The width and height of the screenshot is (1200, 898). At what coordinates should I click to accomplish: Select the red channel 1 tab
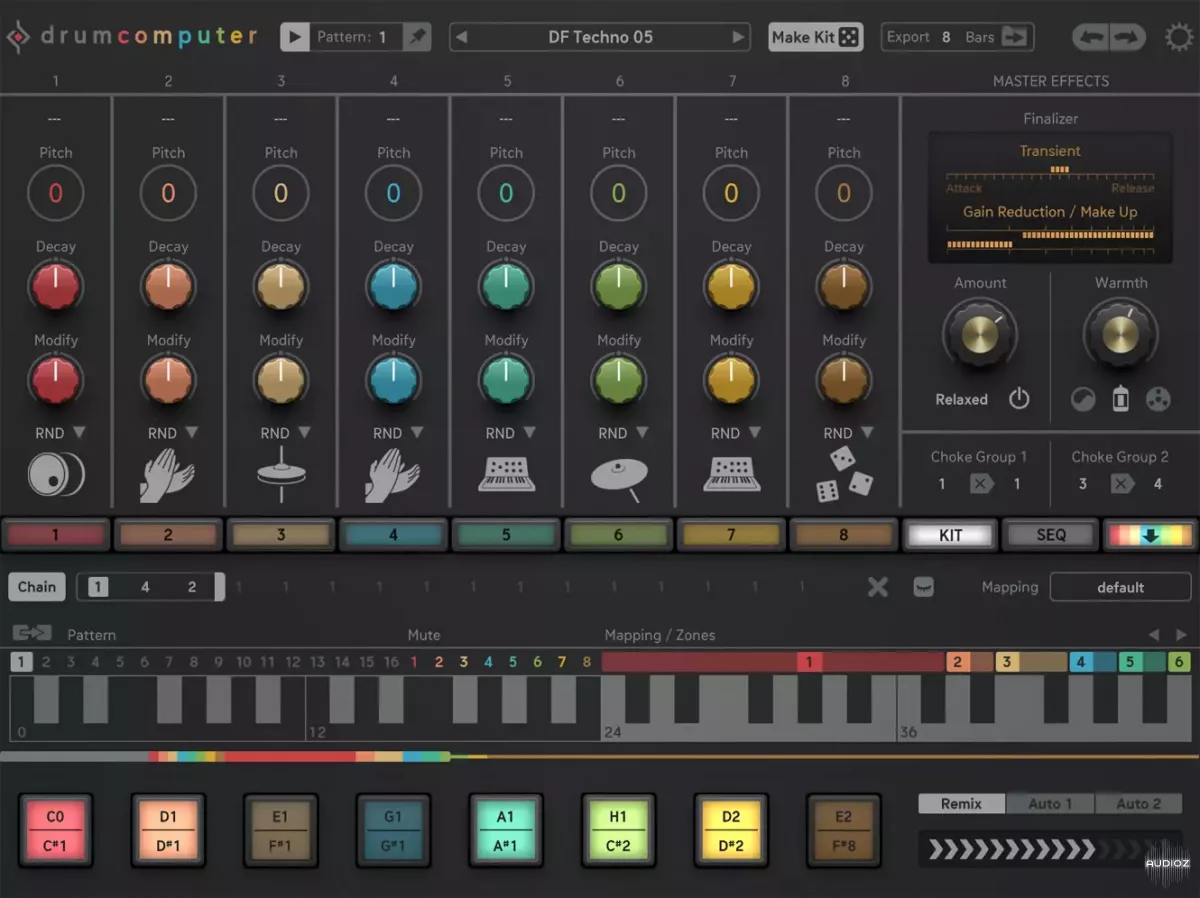[55, 535]
